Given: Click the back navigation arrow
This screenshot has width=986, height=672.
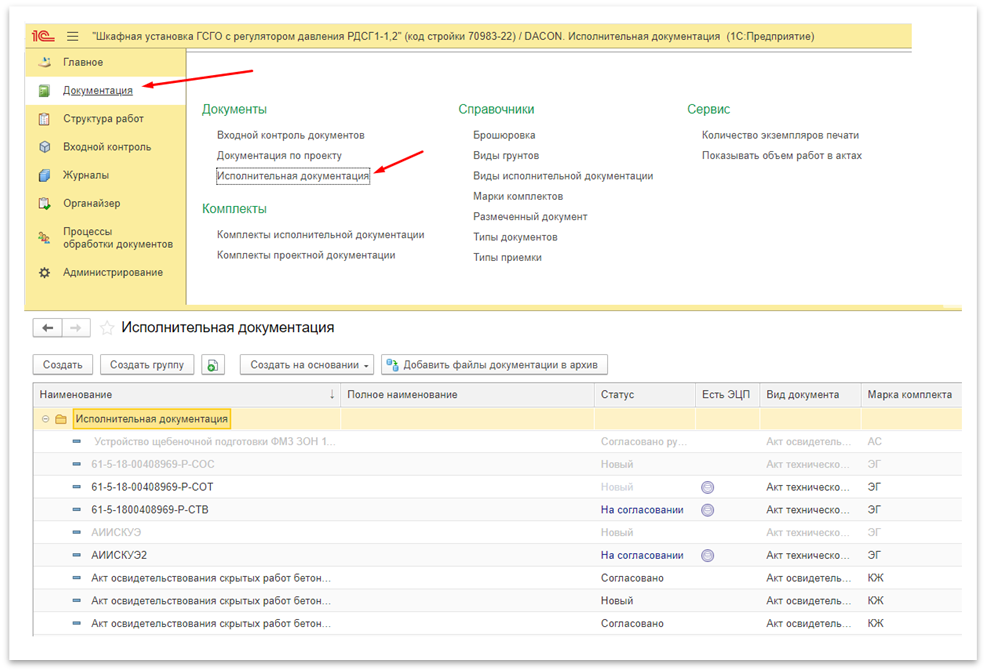Looking at the screenshot, I should point(48,328).
